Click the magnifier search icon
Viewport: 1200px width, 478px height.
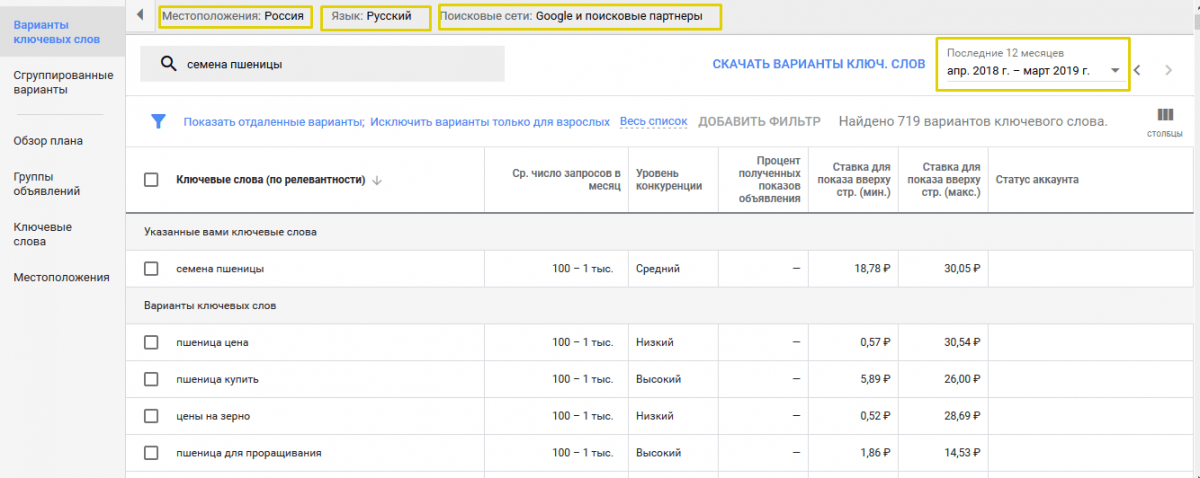168,64
